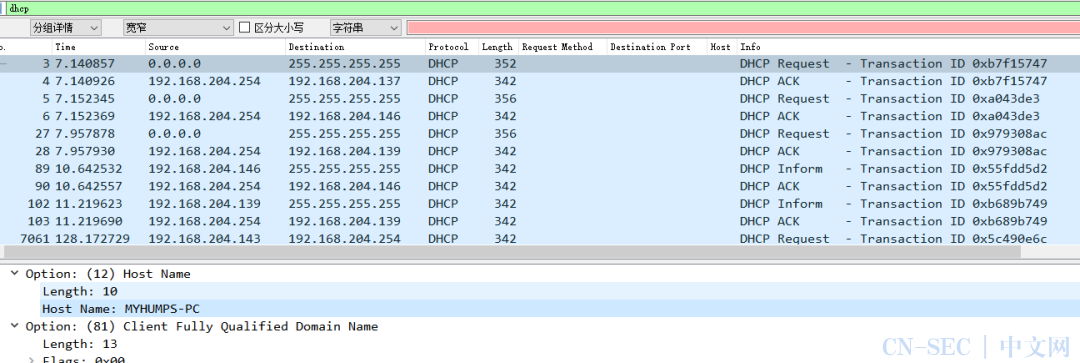This screenshot has width=1080, height=363.
Task: Click the Host column header
Action: 721,47
